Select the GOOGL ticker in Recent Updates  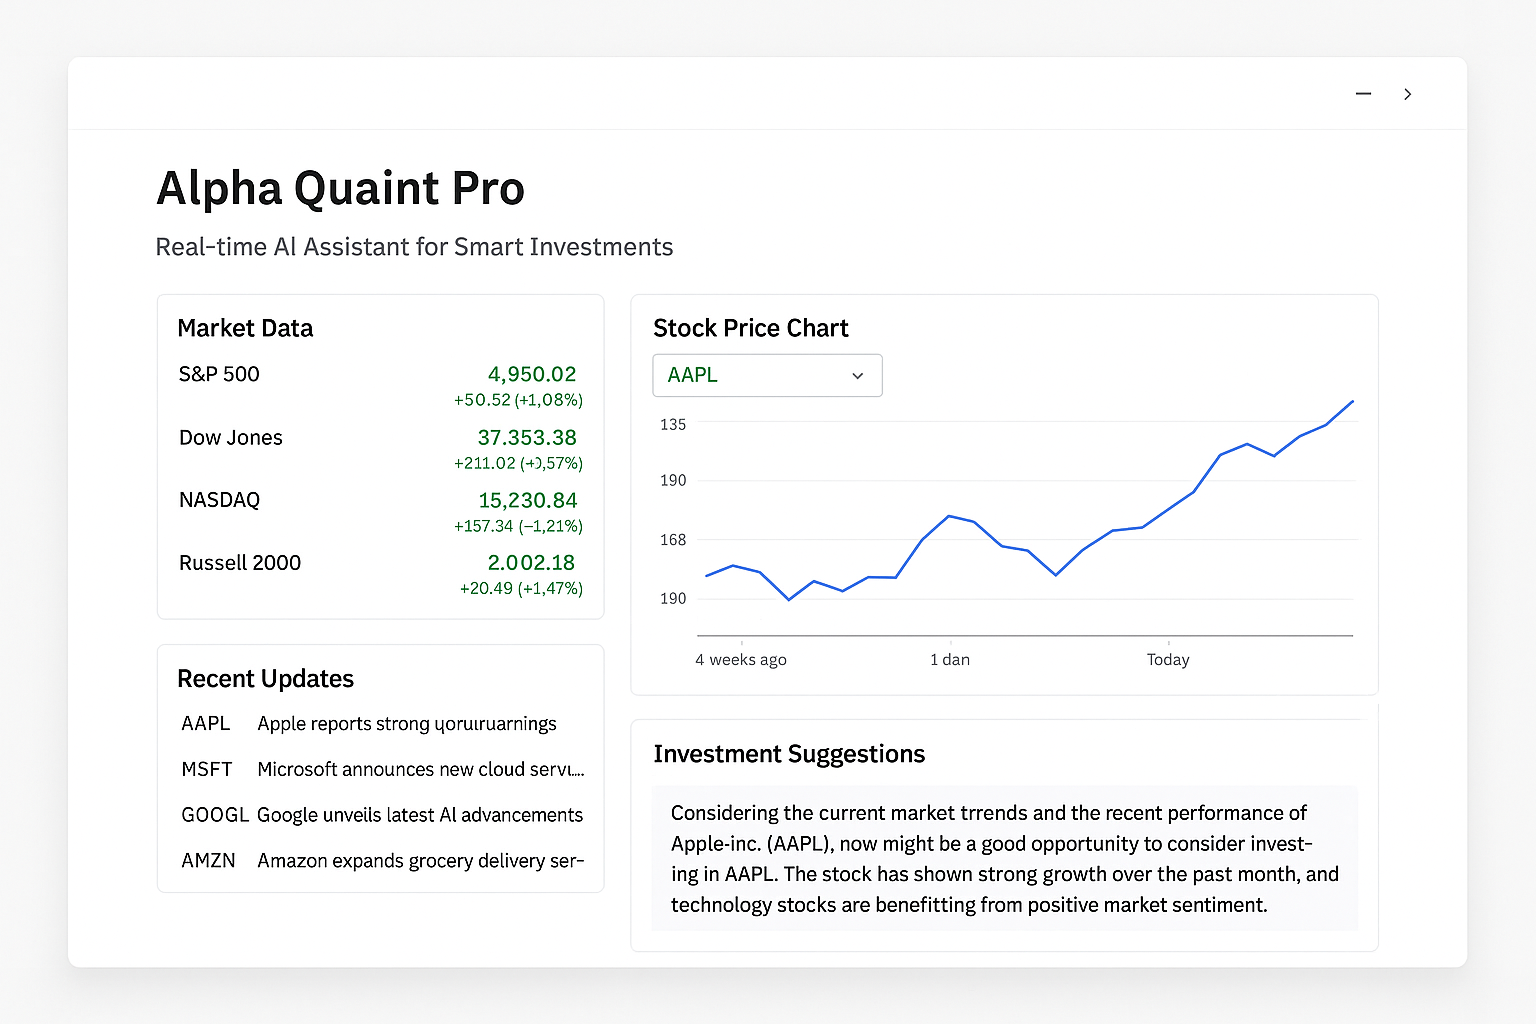click(215, 815)
